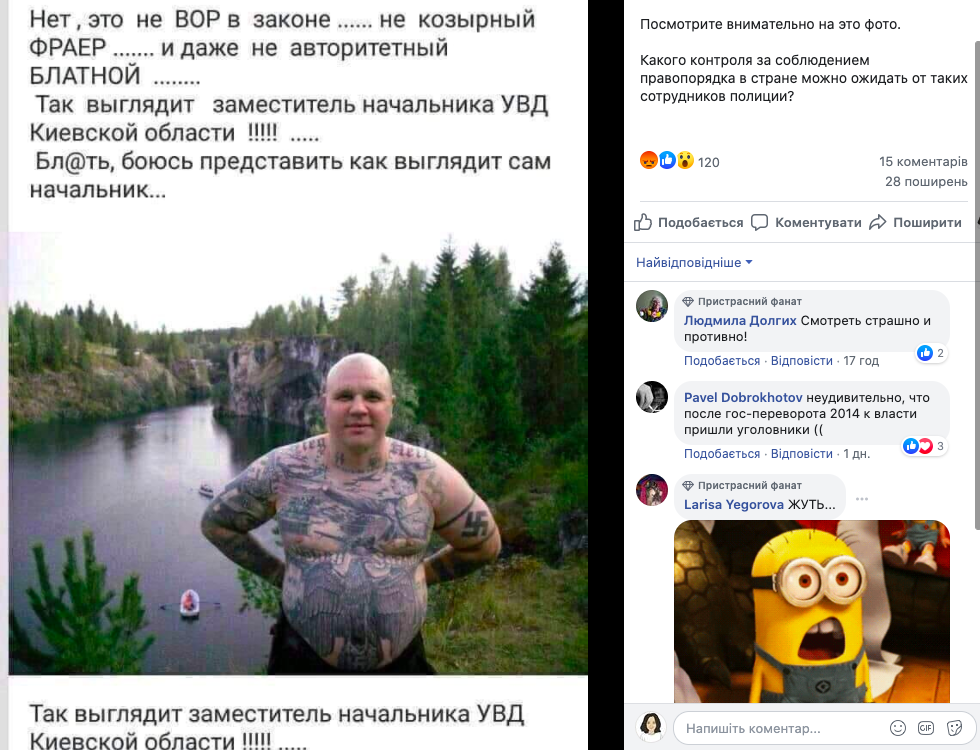View reactions on Pavel Dobrokhotov's comment

(924, 446)
